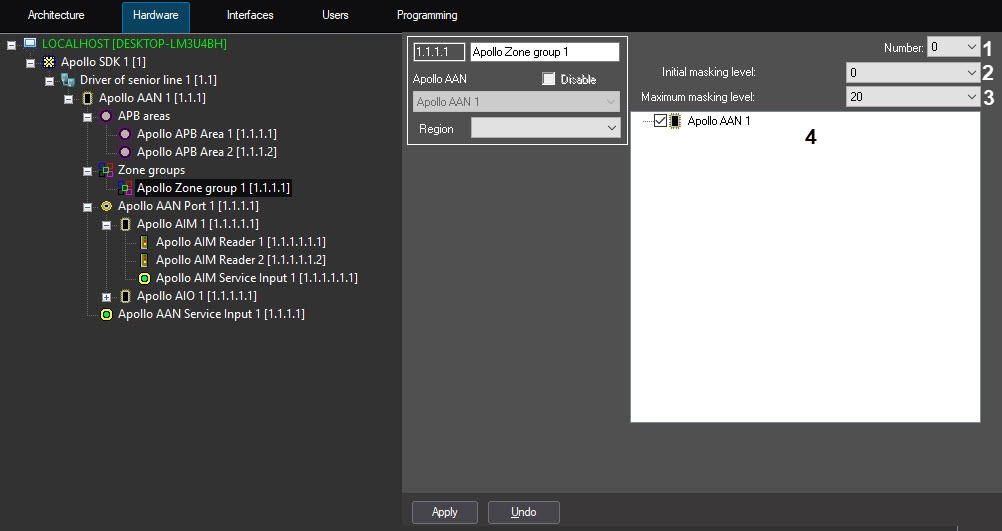Image resolution: width=1002 pixels, height=531 pixels.
Task: Uncheck Apollo AAN 1 in the list
Action: coord(661,120)
